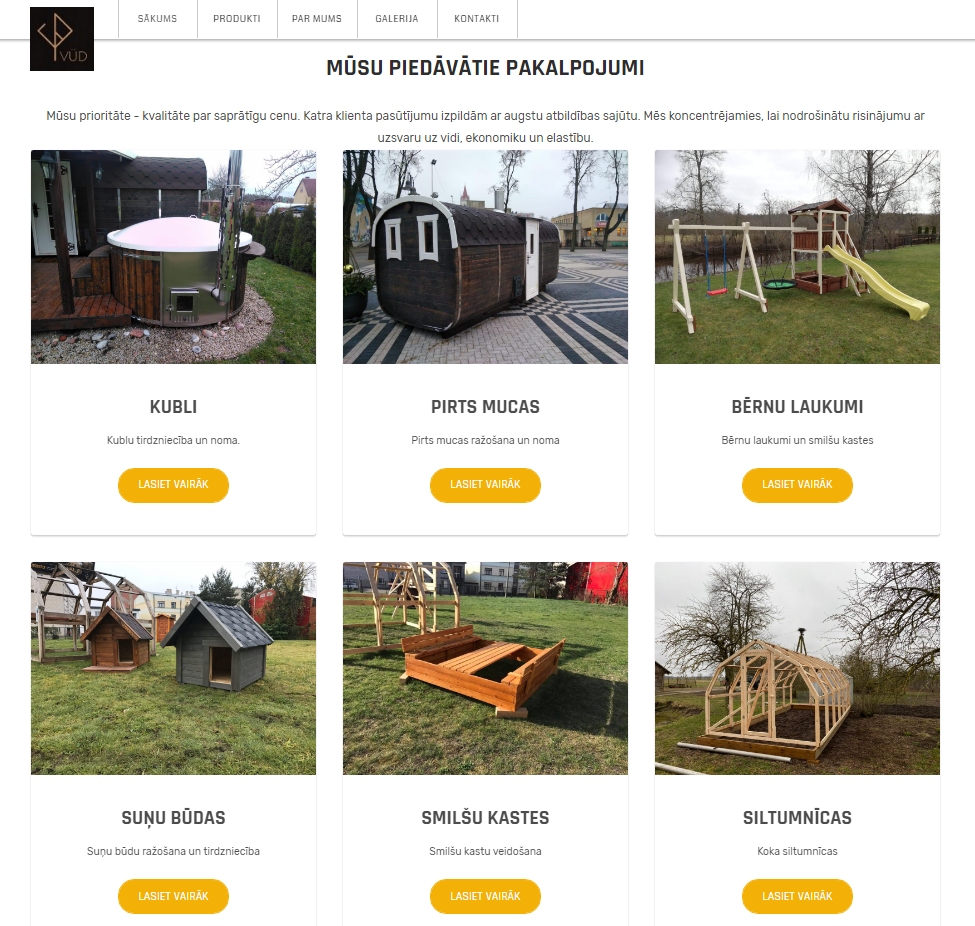Open the SĀKUMS menu item
The height and width of the screenshot is (926, 975).
157,19
